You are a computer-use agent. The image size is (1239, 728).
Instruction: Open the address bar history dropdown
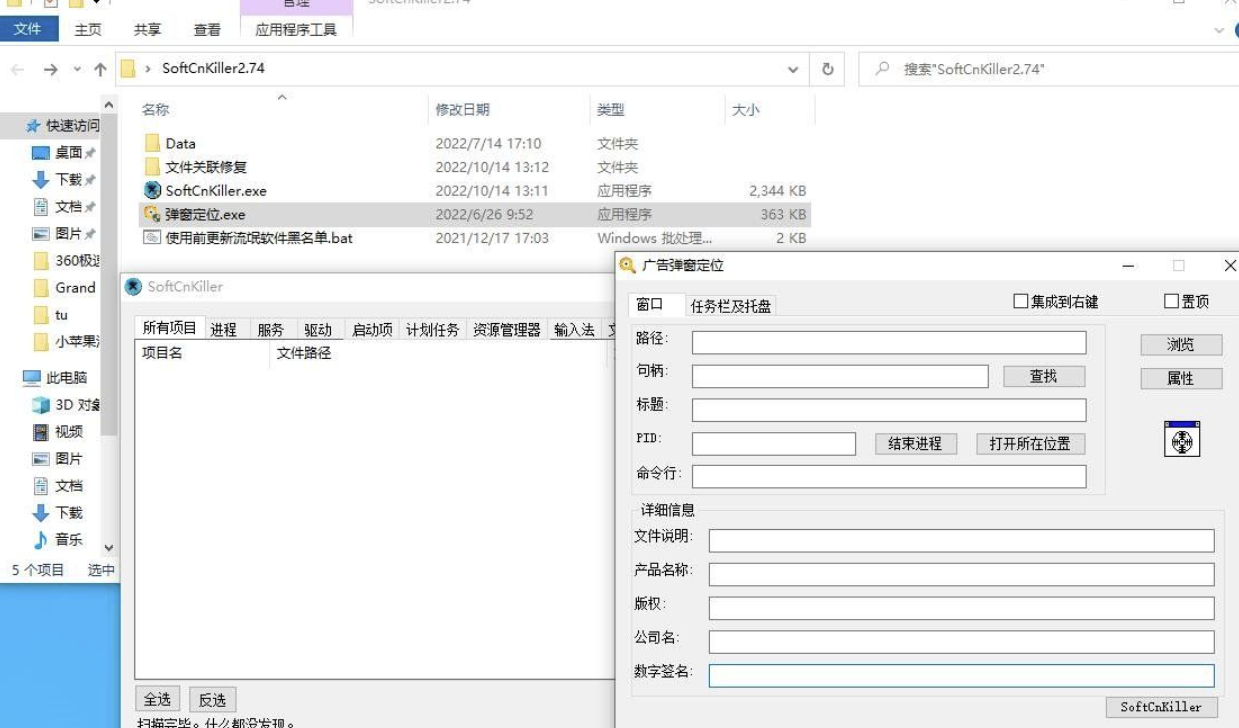[793, 70]
